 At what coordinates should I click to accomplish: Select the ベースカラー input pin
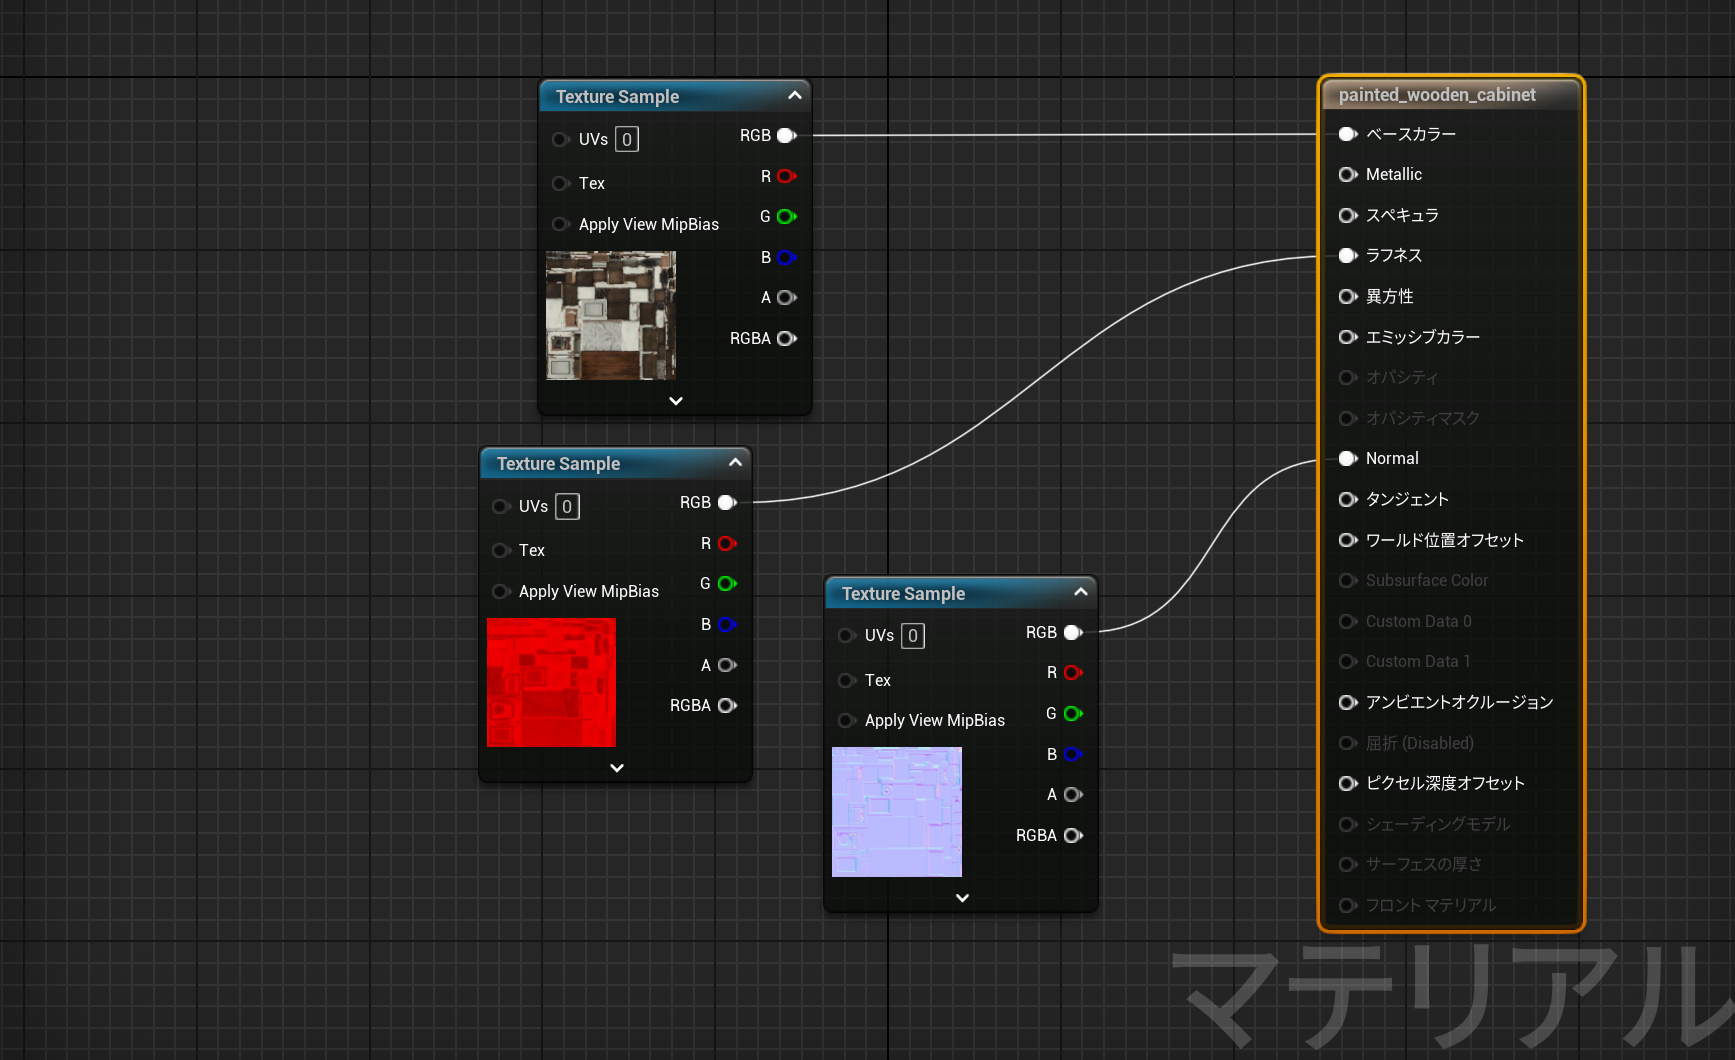click(1347, 134)
